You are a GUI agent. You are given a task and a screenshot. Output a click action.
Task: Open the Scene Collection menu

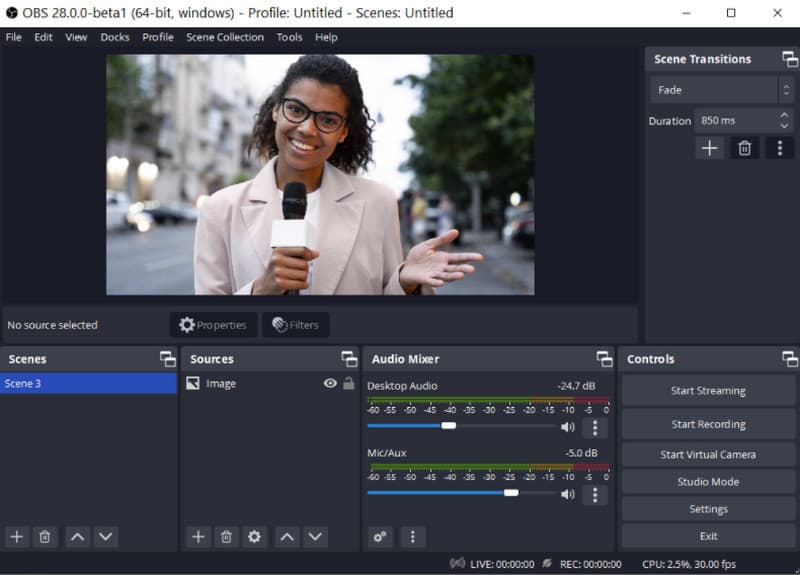coord(225,37)
